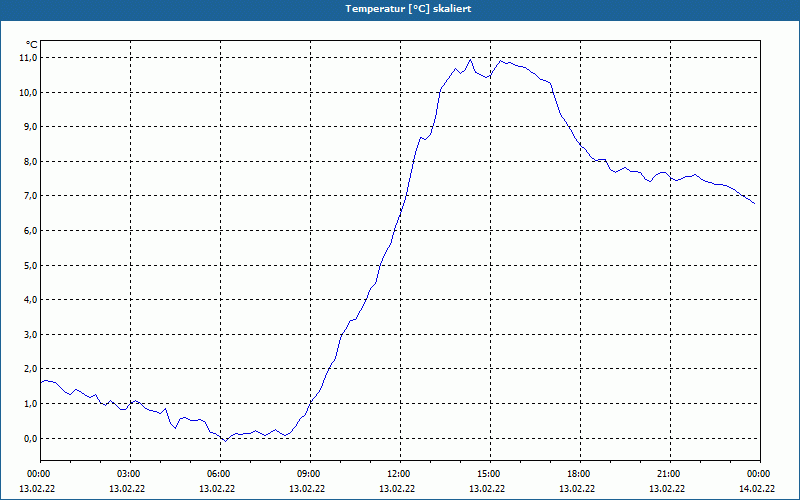Click the 06:00 time label

217,474
